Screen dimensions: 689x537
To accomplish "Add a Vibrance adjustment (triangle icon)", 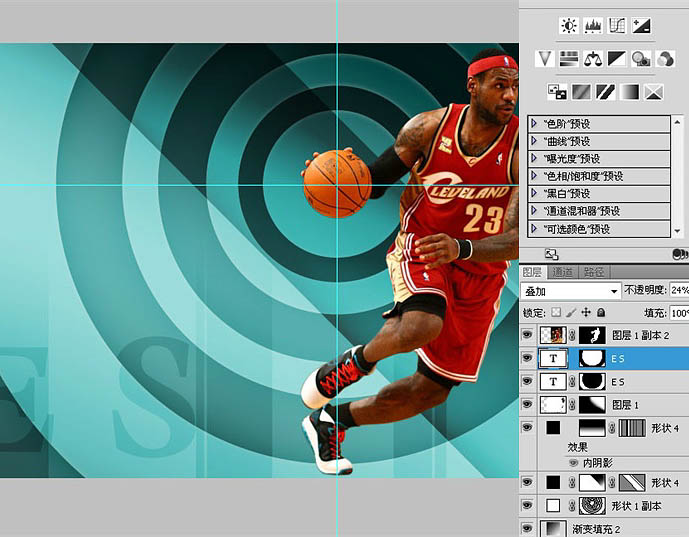I will pos(544,58).
